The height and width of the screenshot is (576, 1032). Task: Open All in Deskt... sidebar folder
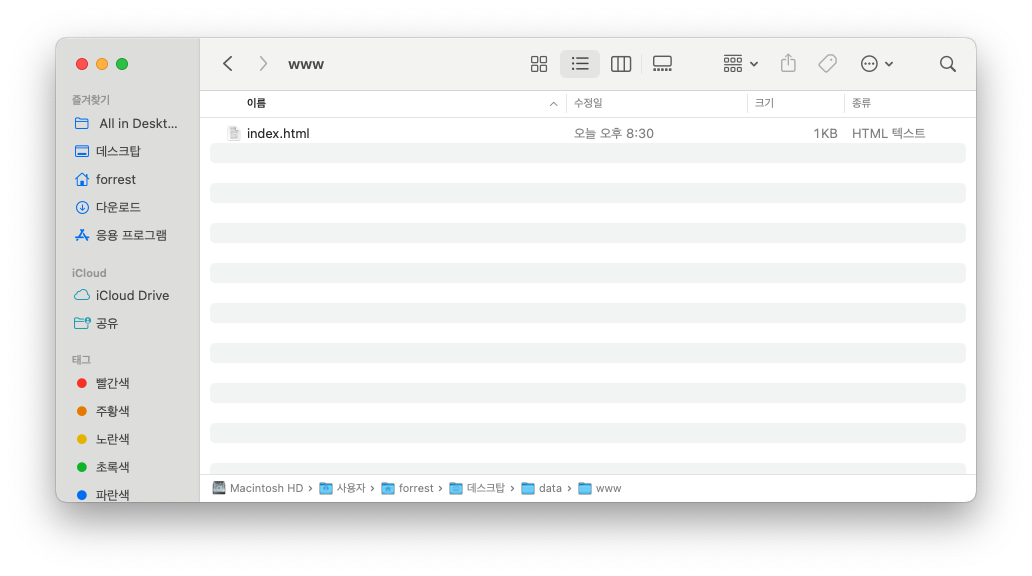point(126,124)
